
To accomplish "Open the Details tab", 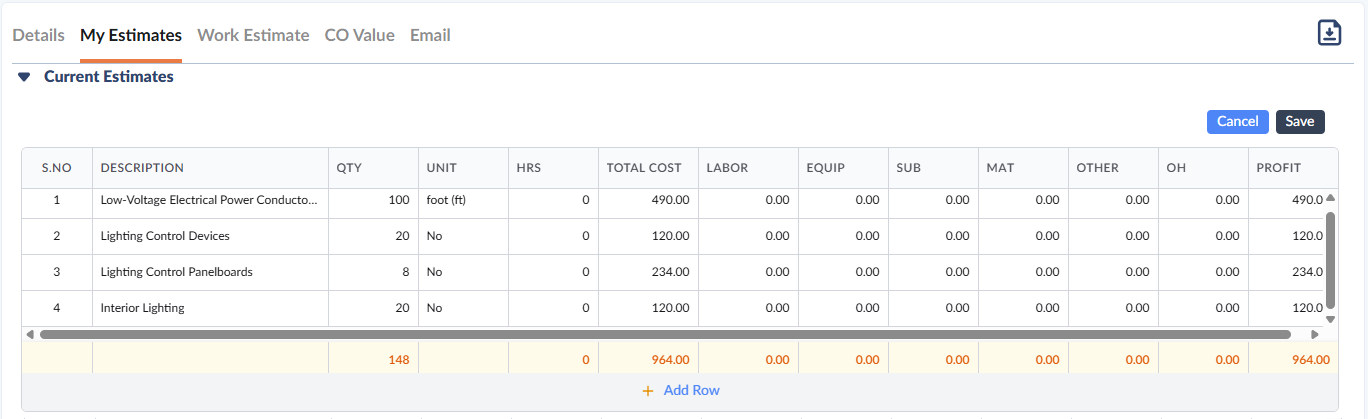I will (38, 35).
